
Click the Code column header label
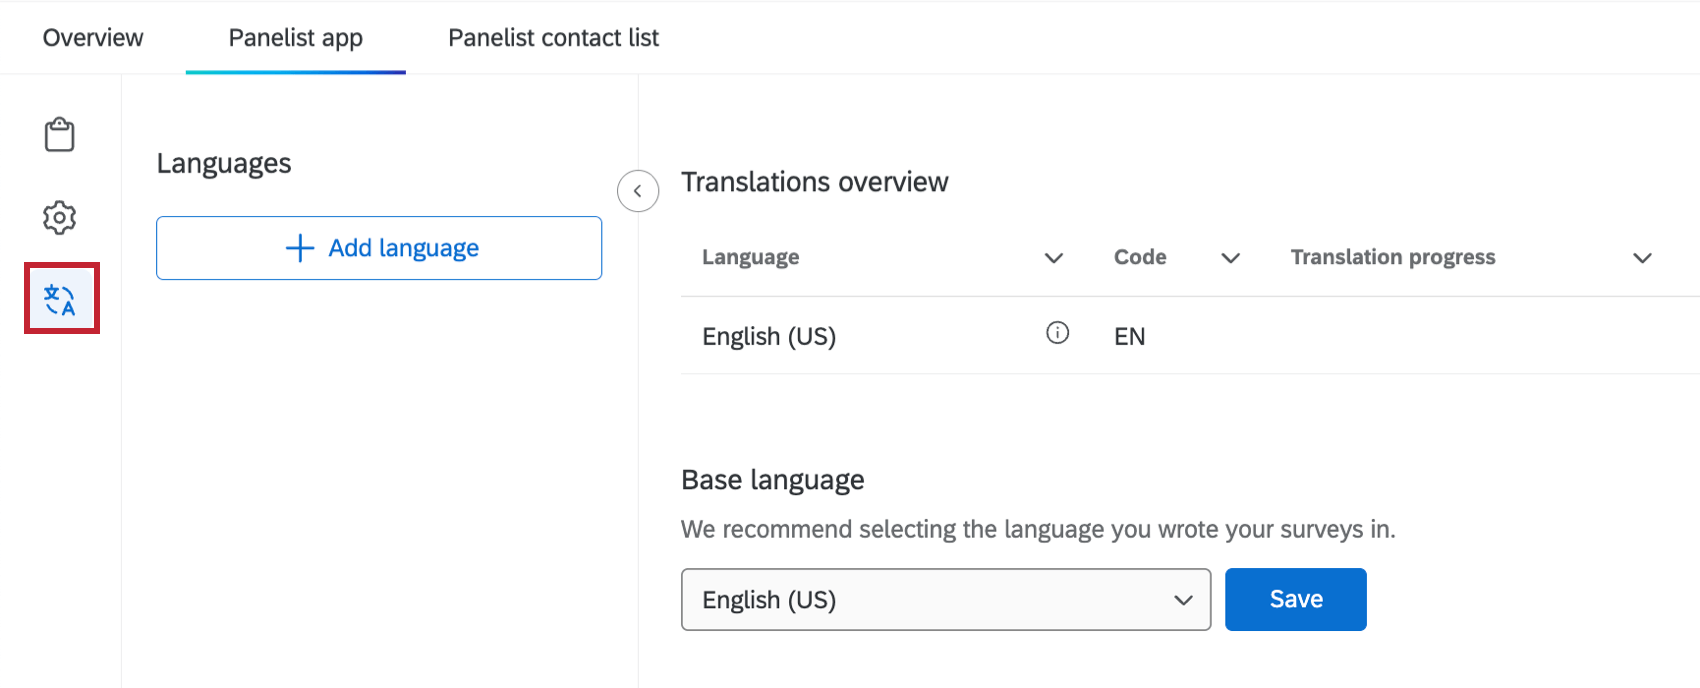coord(1140,257)
